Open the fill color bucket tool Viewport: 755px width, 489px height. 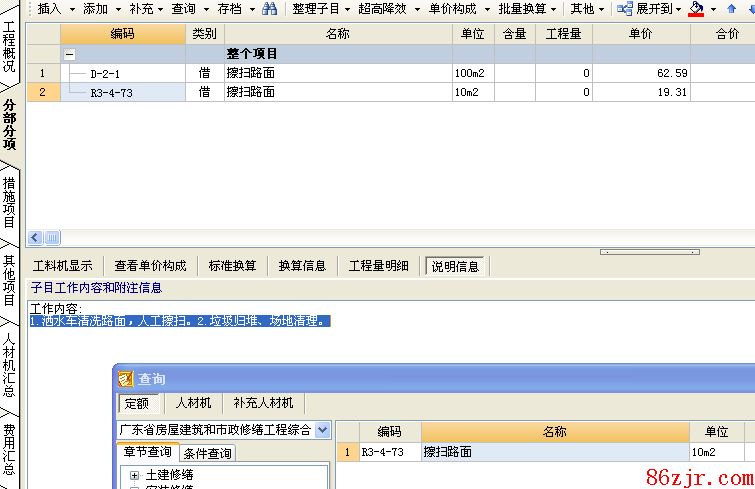pyautogui.click(x=696, y=9)
